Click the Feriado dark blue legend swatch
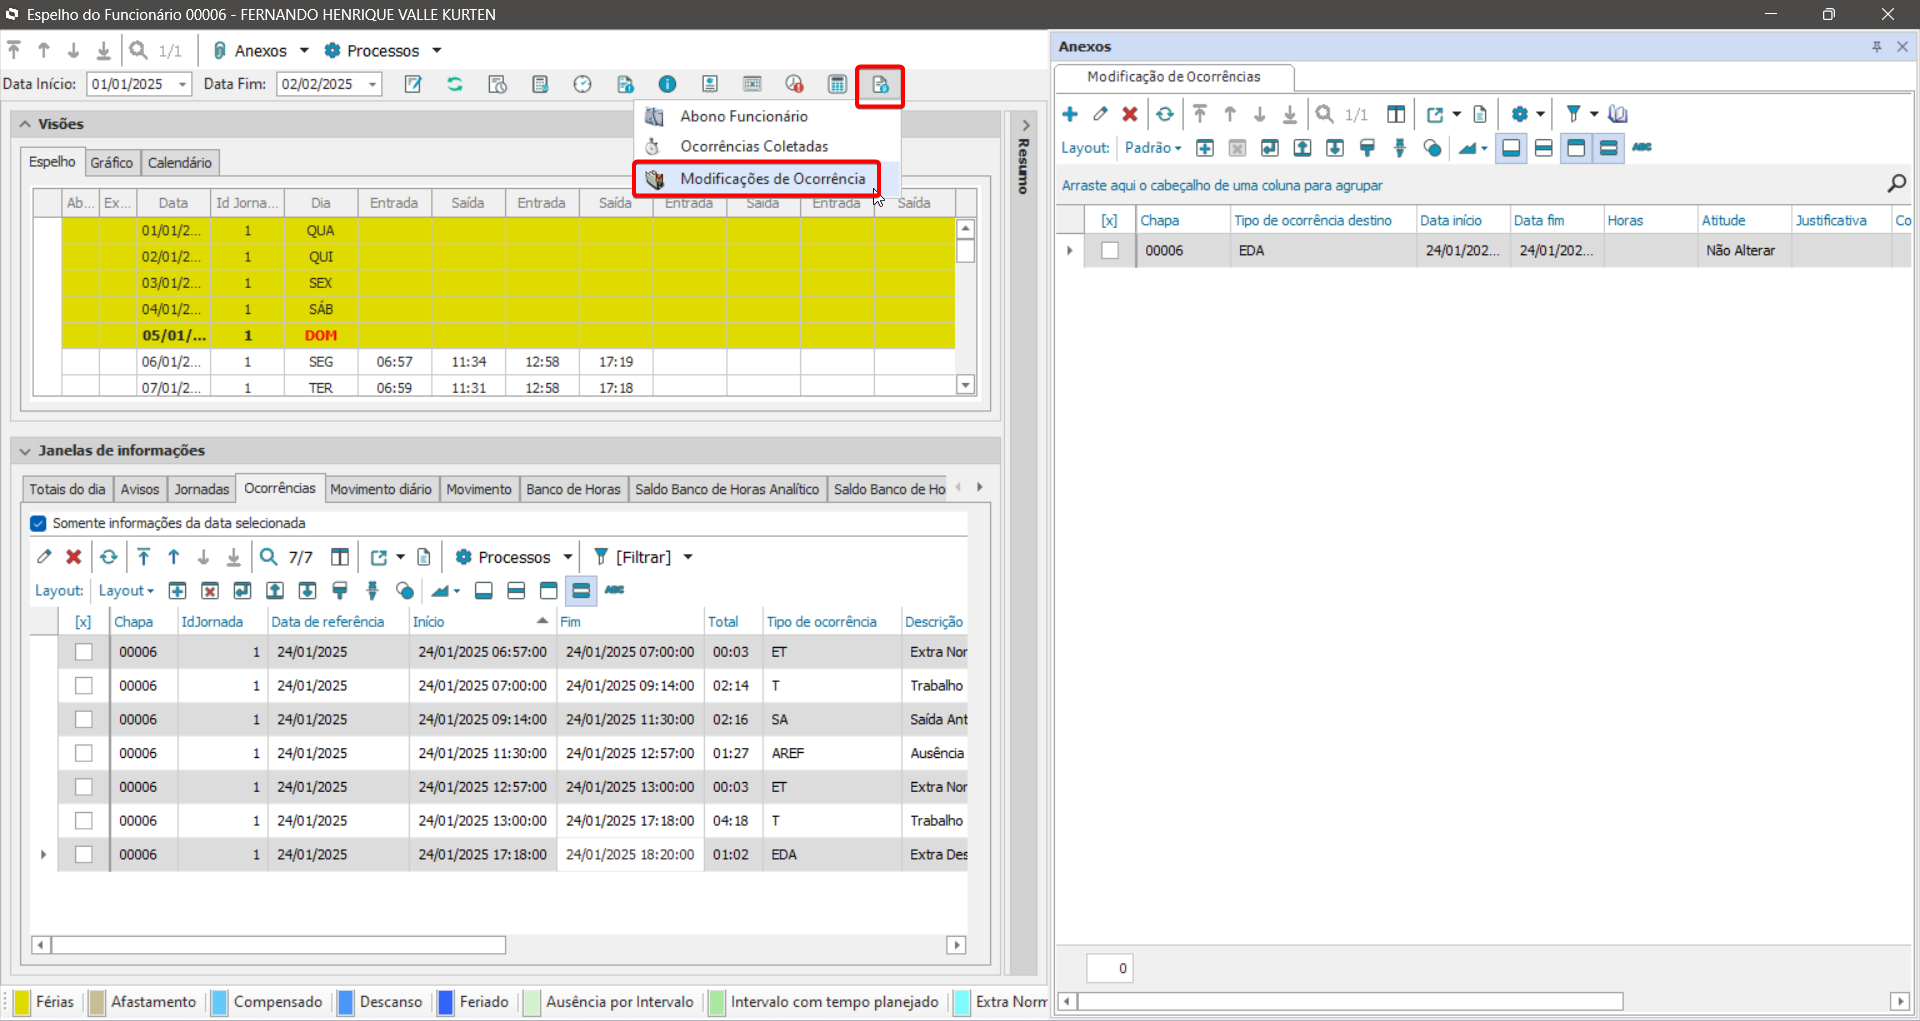This screenshot has height=1021, width=1920. click(446, 1002)
